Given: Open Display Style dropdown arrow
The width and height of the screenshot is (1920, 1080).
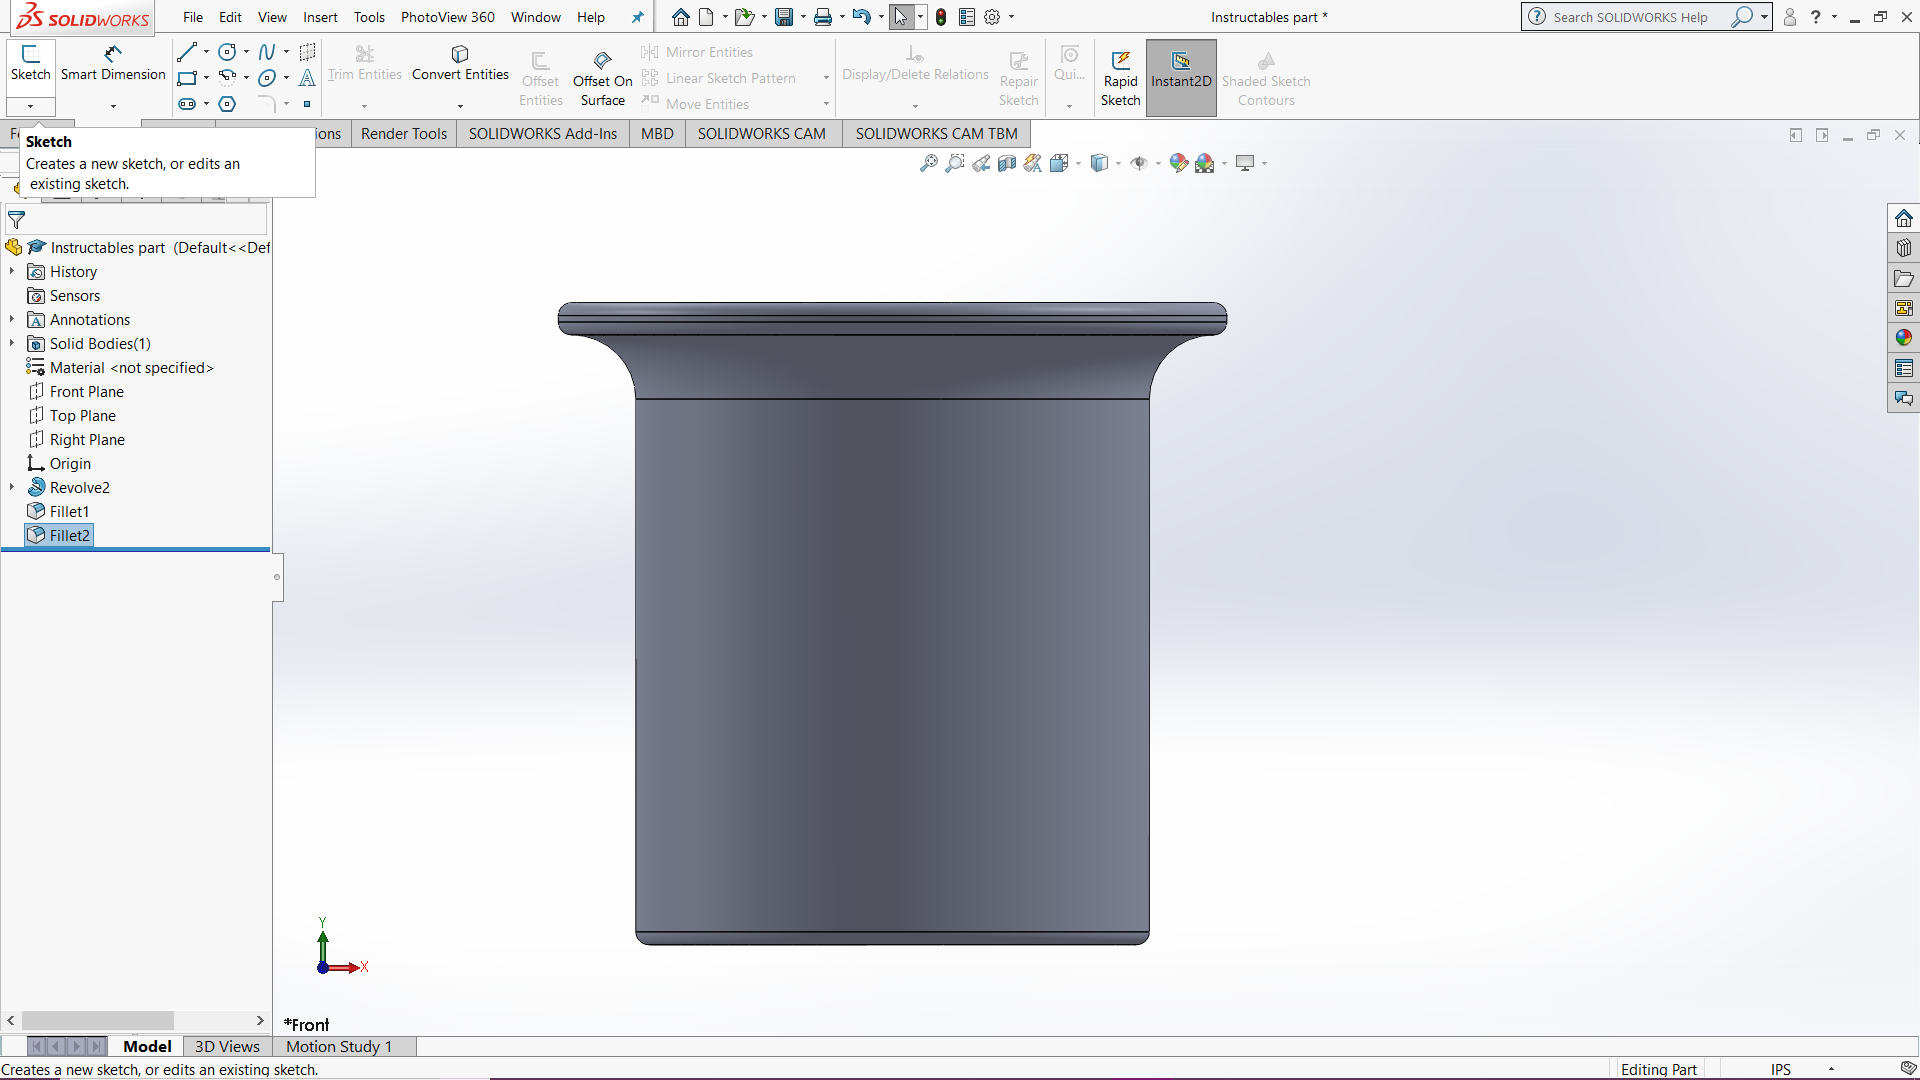Looking at the screenshot, I should 1118,163.
